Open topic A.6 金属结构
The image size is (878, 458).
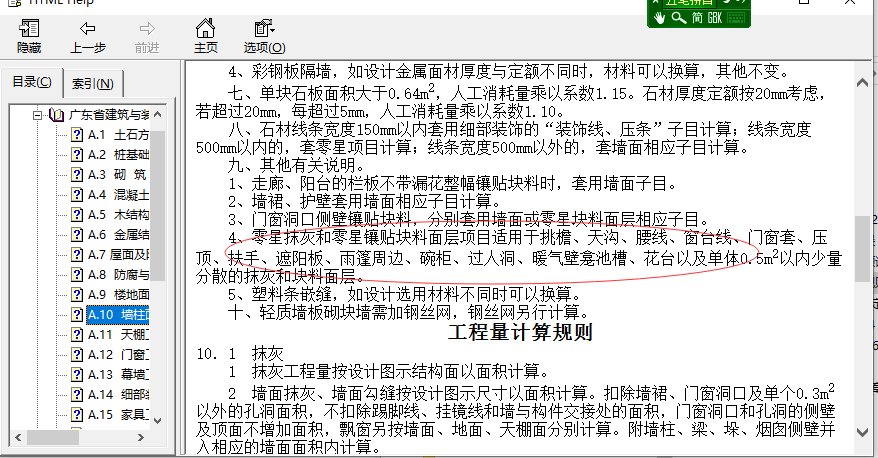click(x=118, y=235)
